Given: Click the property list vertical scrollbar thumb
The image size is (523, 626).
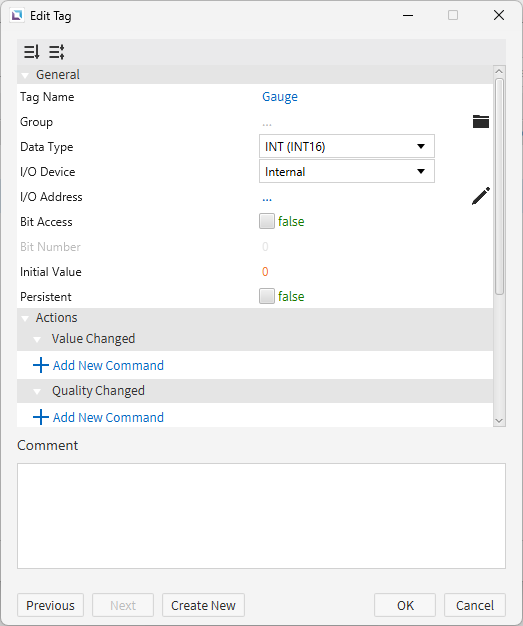Looking at the screenshot, I should coord(499,187).
